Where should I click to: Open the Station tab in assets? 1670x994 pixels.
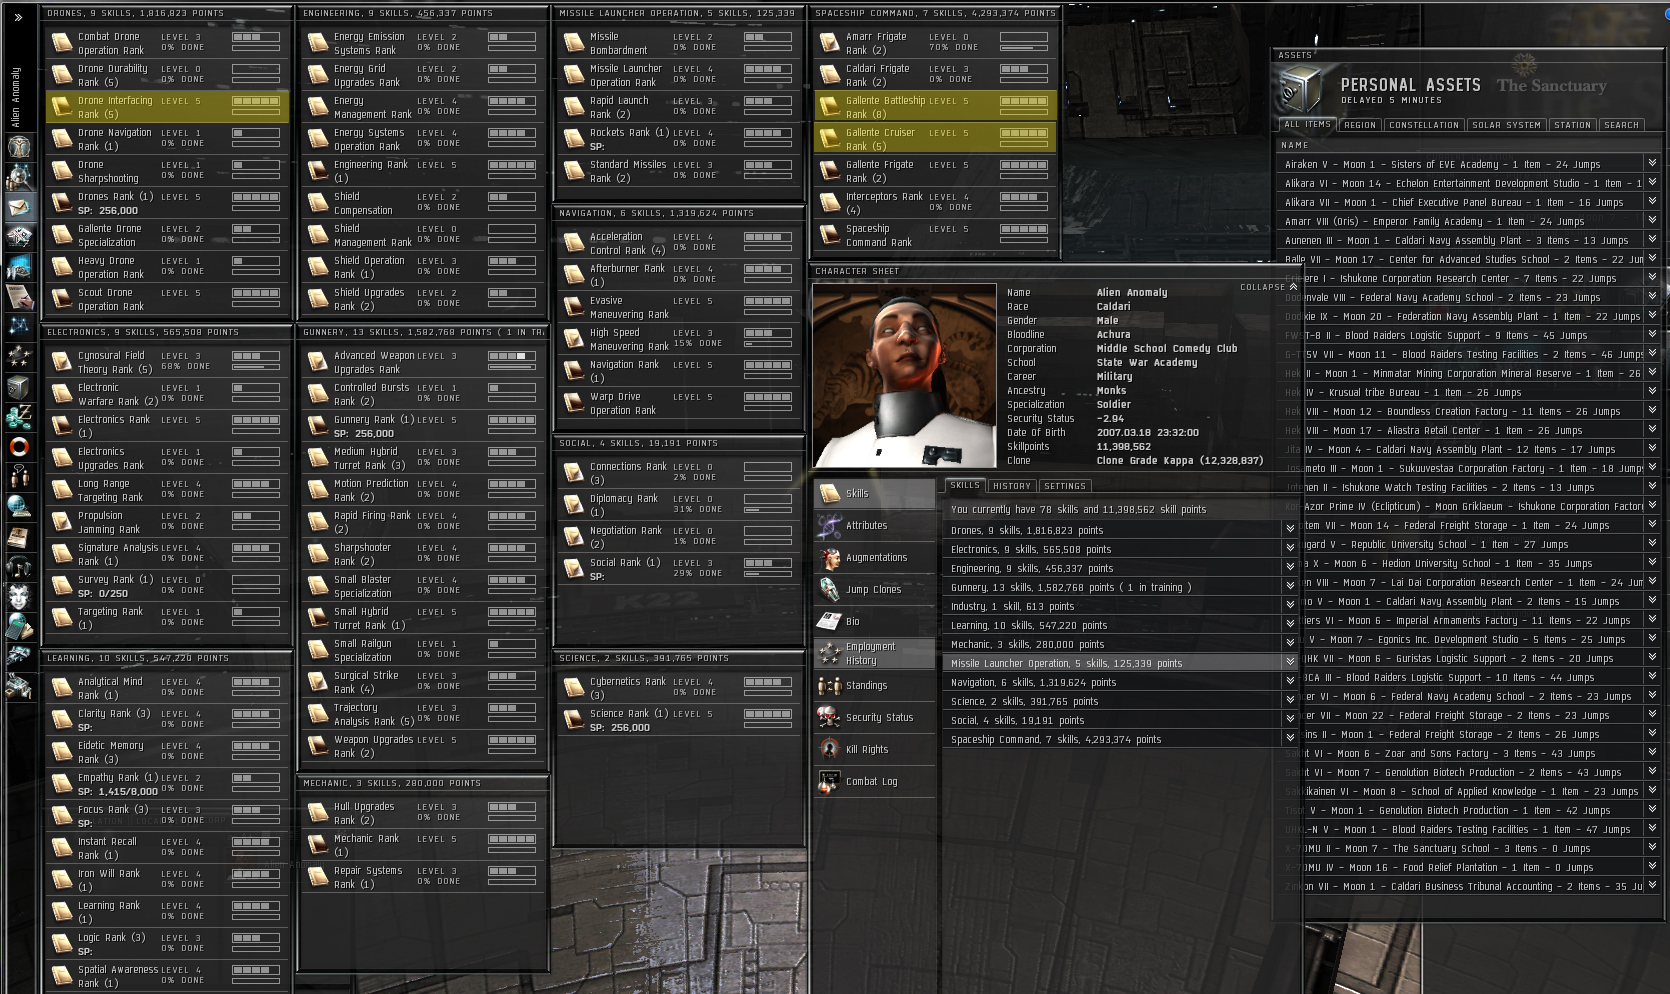coord(1572,125)
